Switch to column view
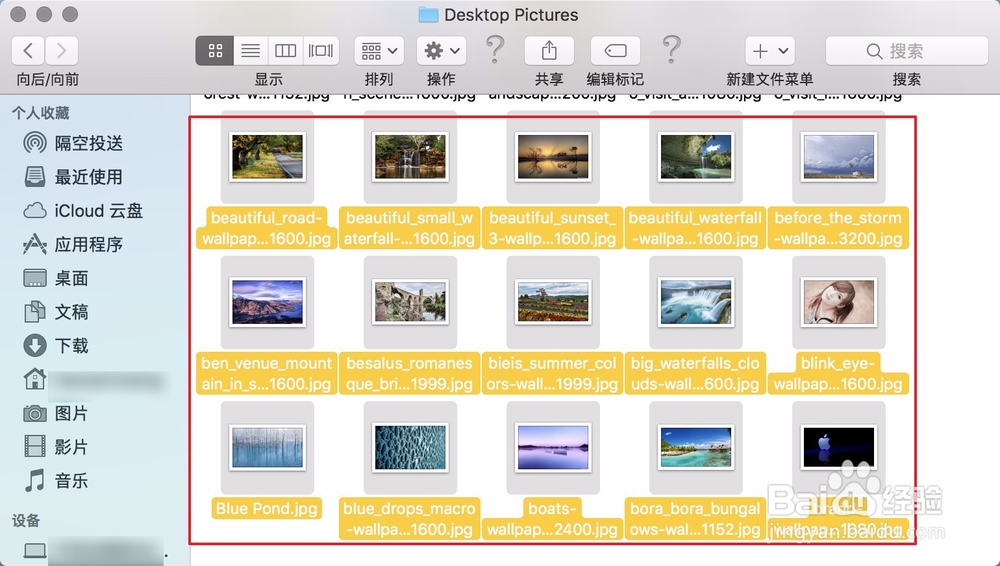 pos(285,50)
